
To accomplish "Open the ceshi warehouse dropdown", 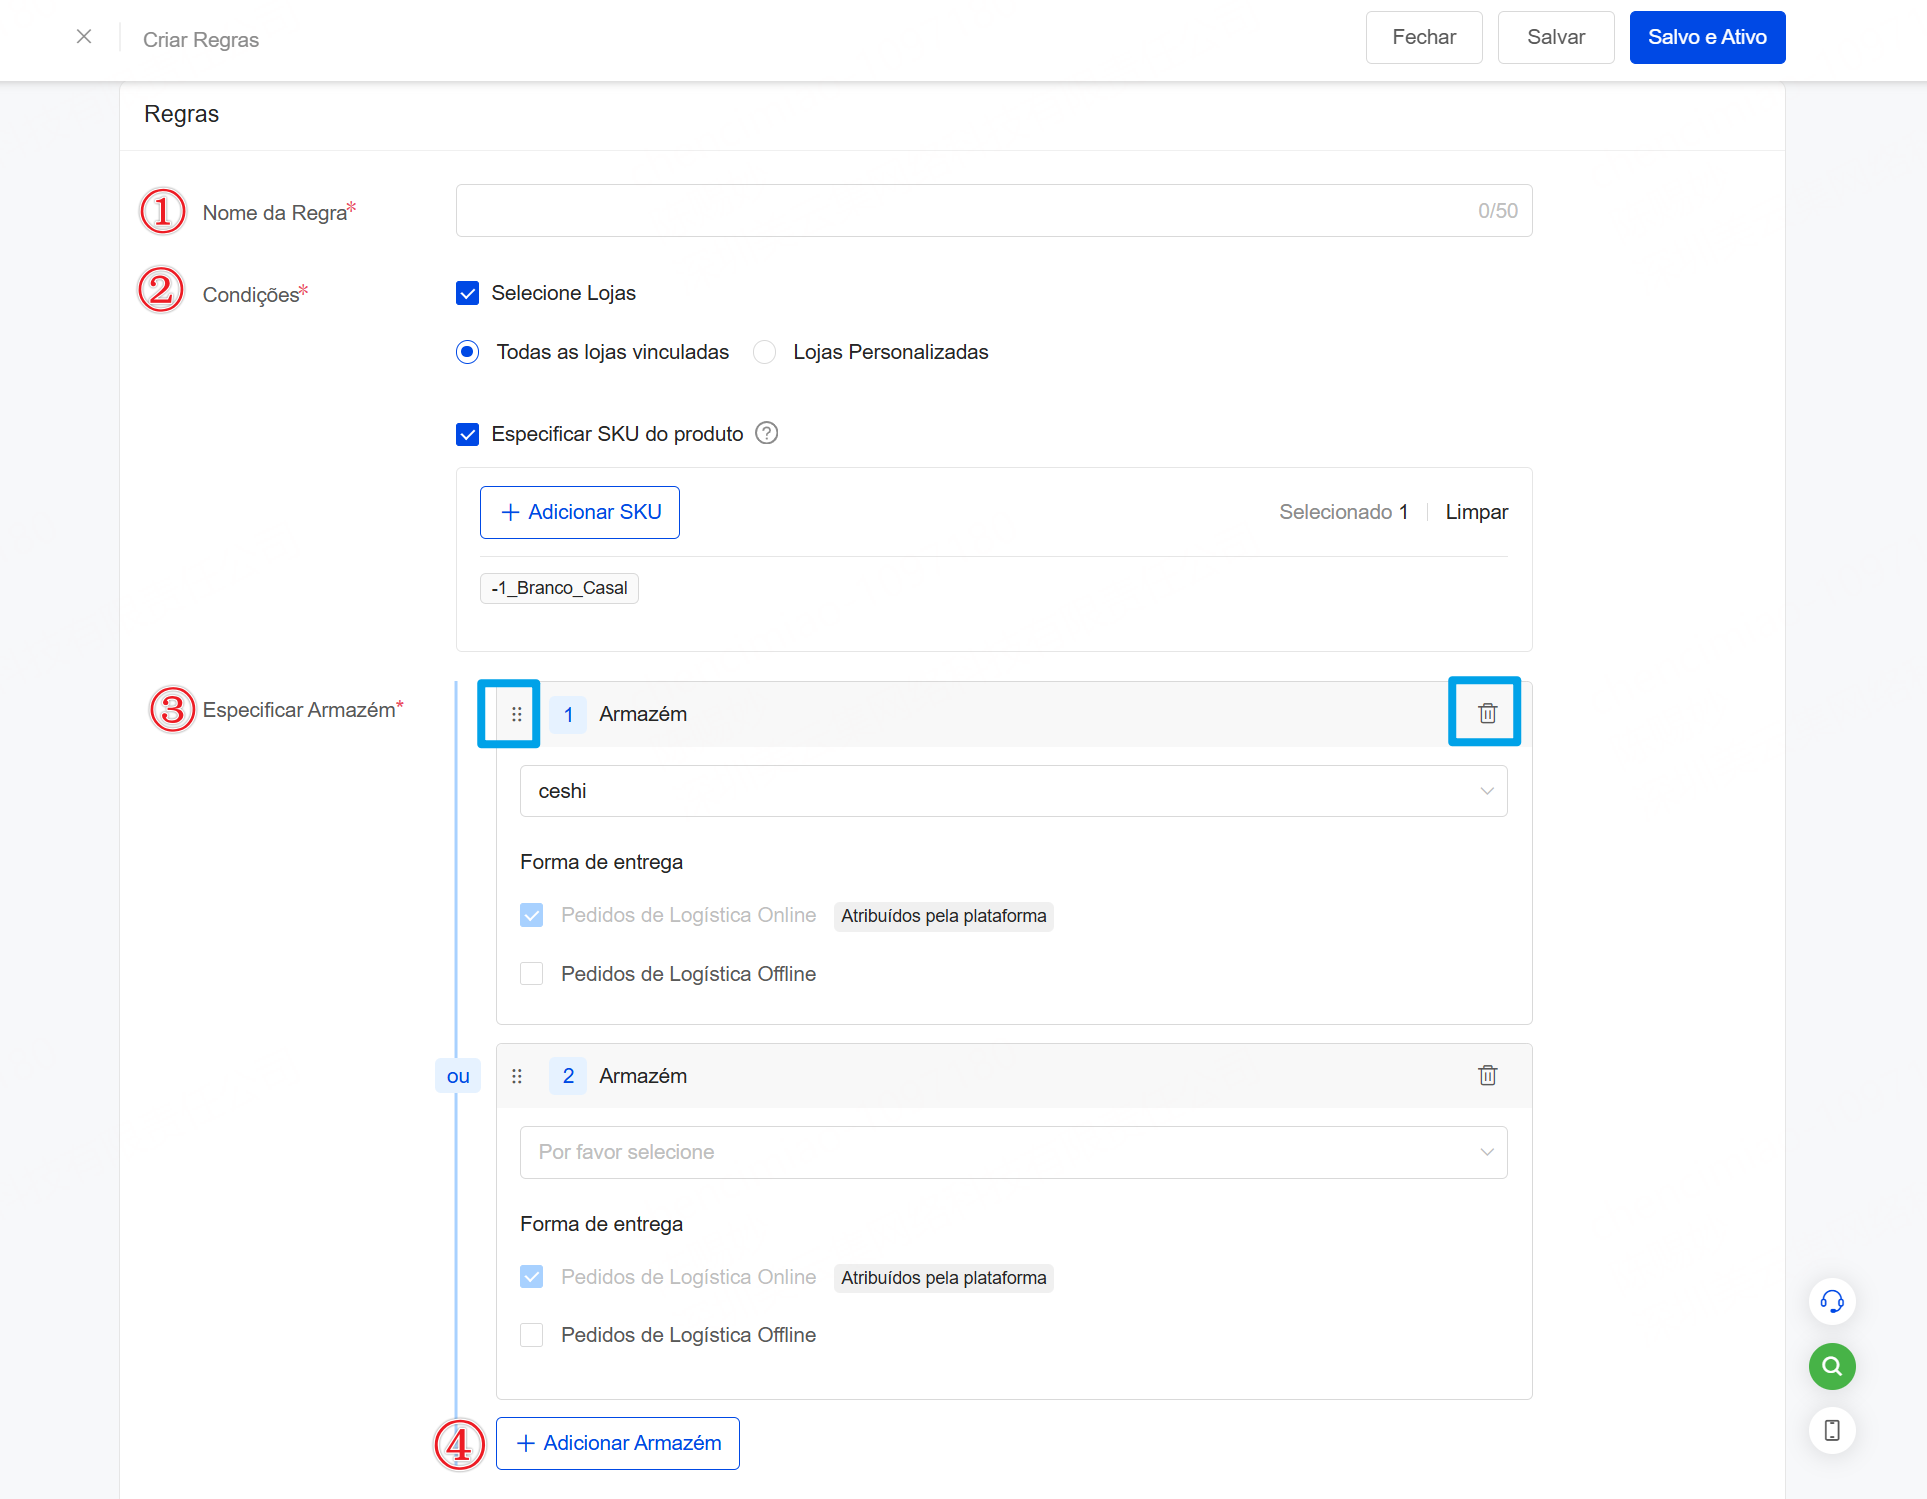I will tap(1012, 791).
